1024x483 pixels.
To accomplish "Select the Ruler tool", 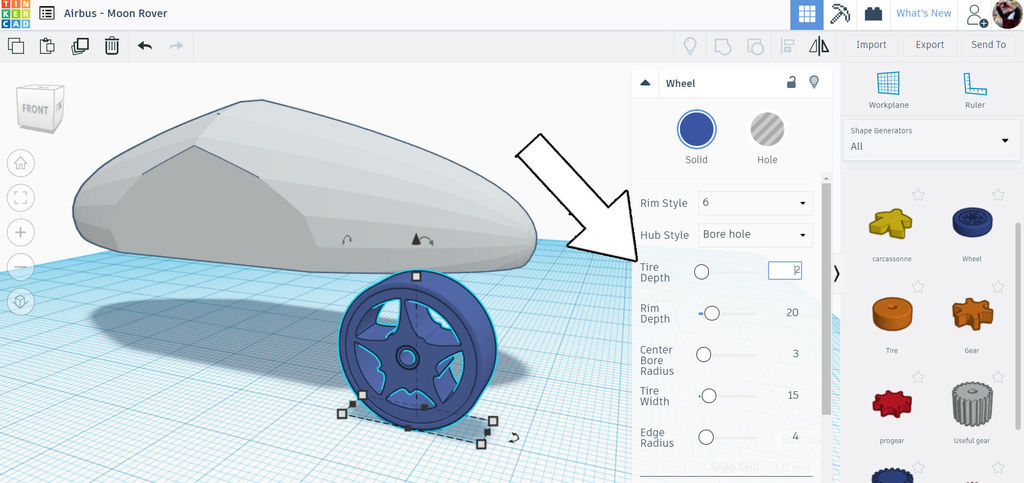I will pos(974,90).
